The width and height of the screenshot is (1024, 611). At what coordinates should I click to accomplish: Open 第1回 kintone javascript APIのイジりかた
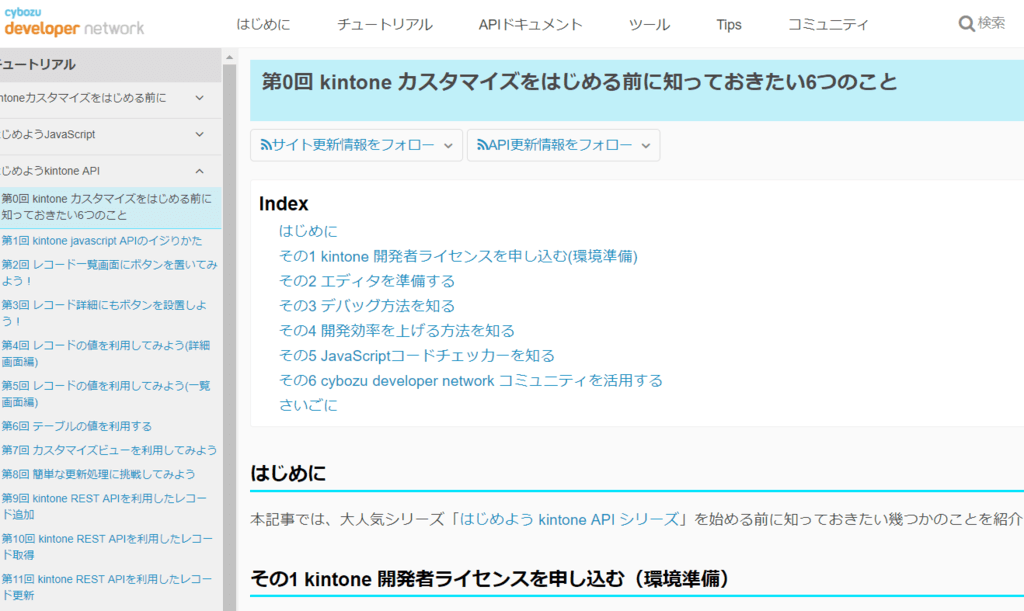click(101, 241)
